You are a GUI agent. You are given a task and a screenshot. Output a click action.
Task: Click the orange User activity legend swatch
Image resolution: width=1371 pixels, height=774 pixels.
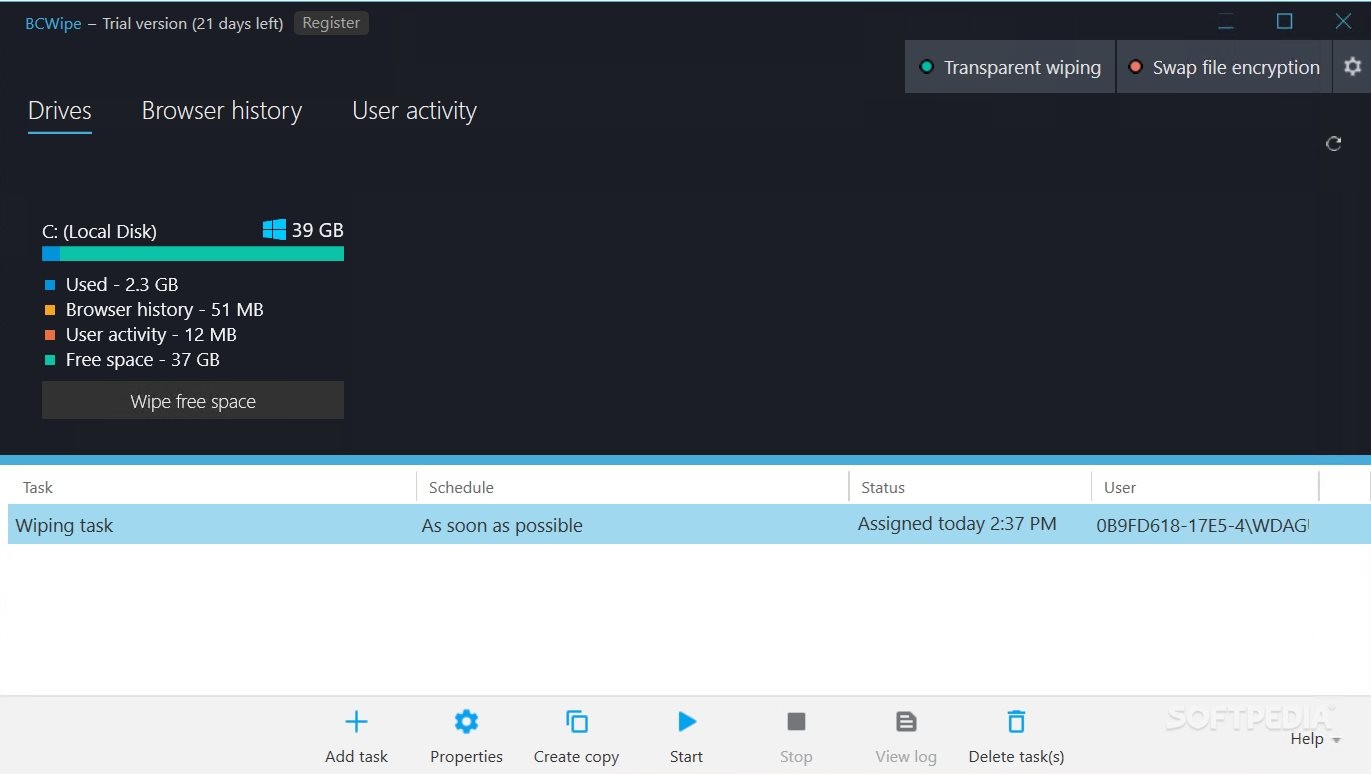tap(50, 335)
